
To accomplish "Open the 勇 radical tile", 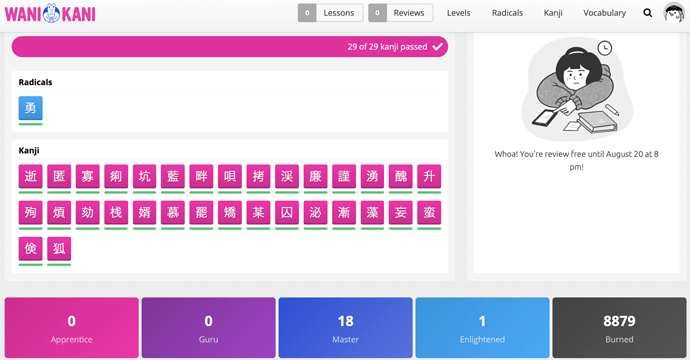I will pyautogui.click(x=30, y=108).
